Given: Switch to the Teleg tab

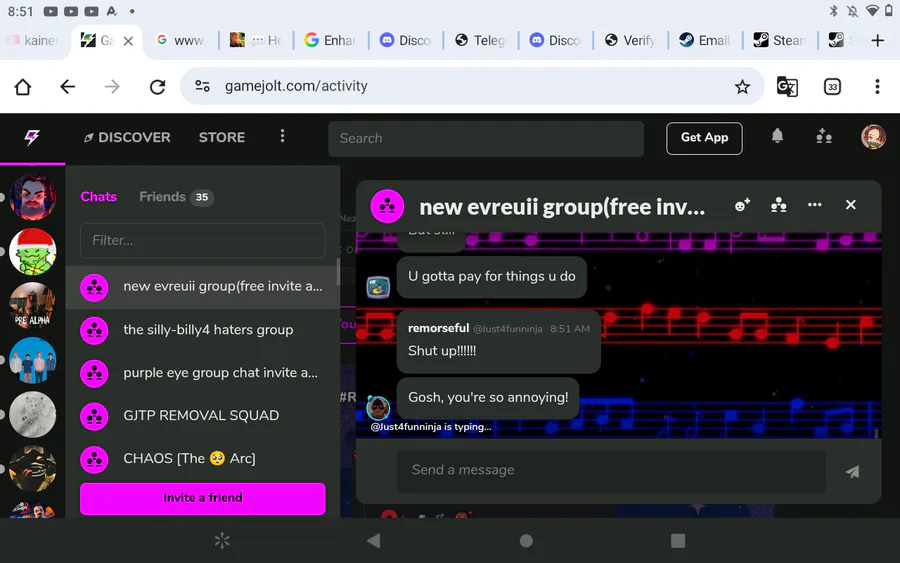Looking at the screenshot, I should pyautogui.click(x=480, y=40).
